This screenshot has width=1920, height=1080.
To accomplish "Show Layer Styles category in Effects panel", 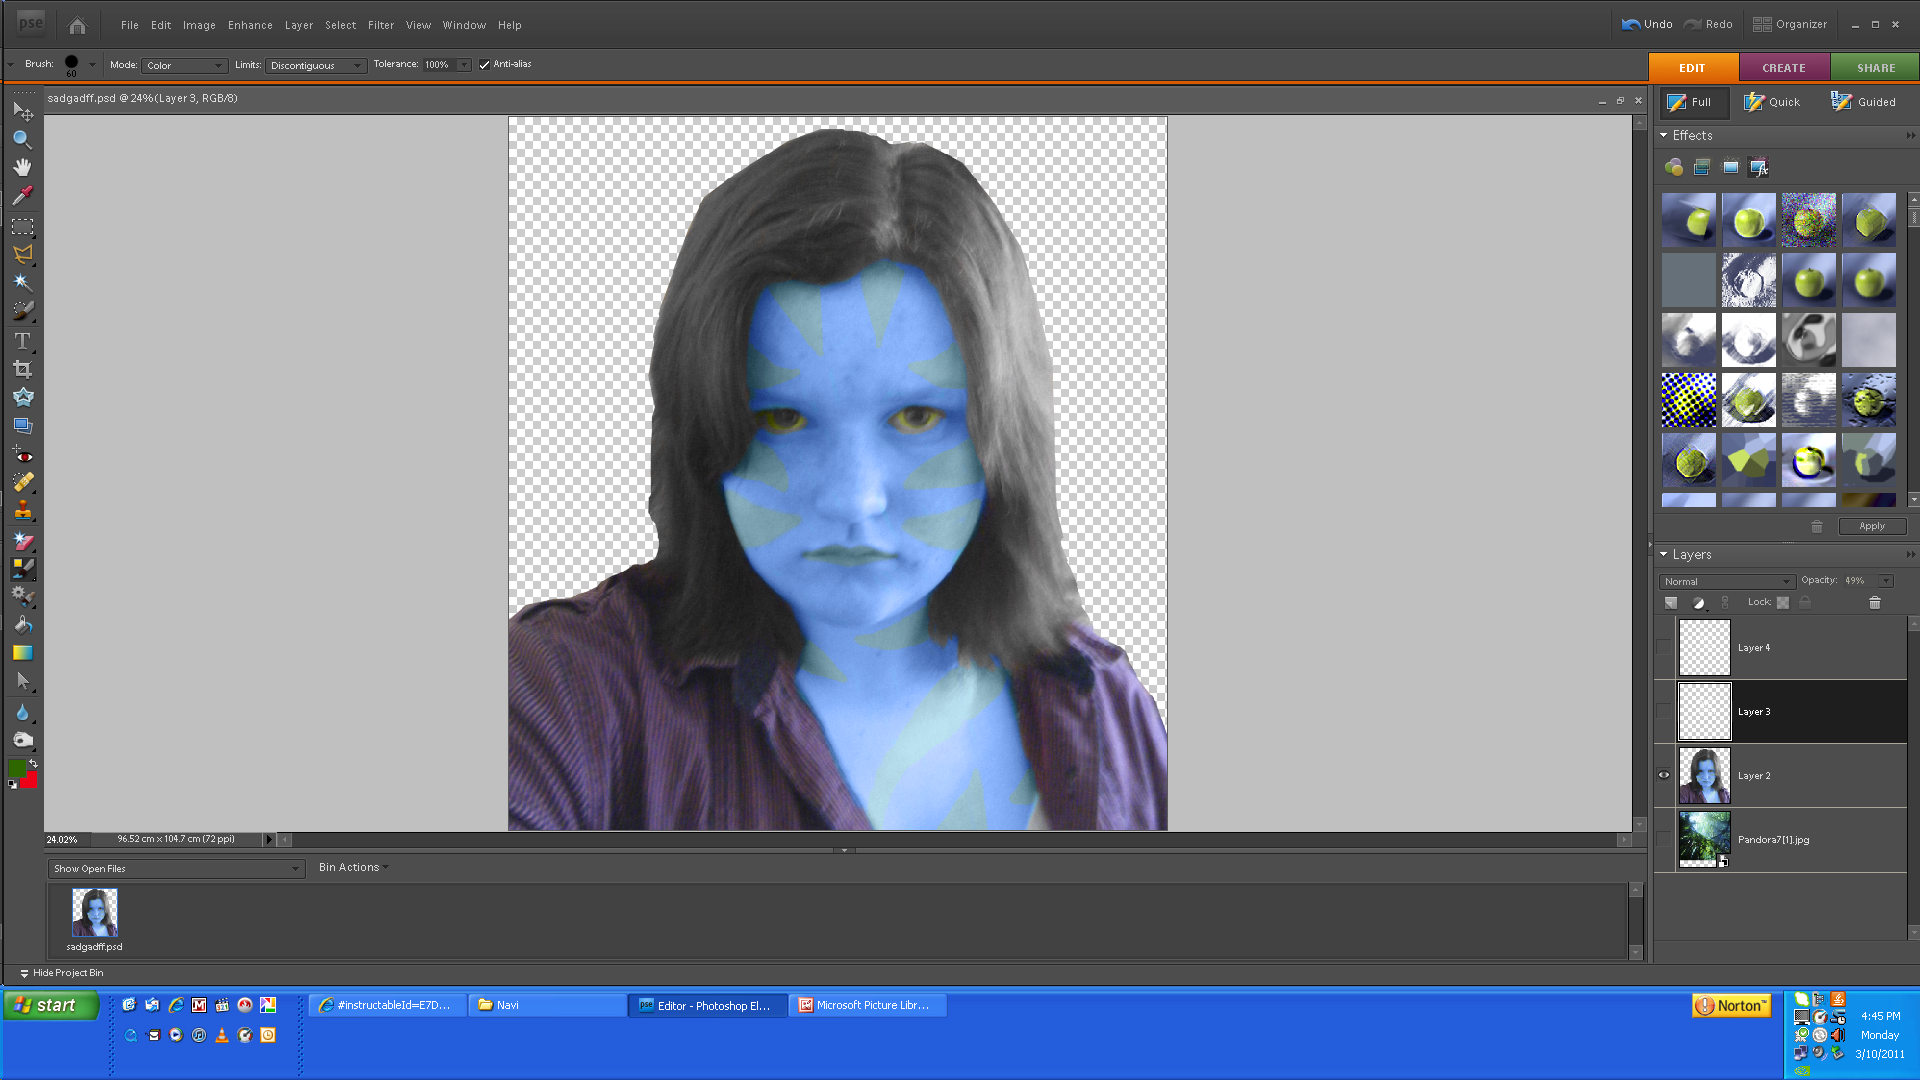I will tap(1702, 167).
